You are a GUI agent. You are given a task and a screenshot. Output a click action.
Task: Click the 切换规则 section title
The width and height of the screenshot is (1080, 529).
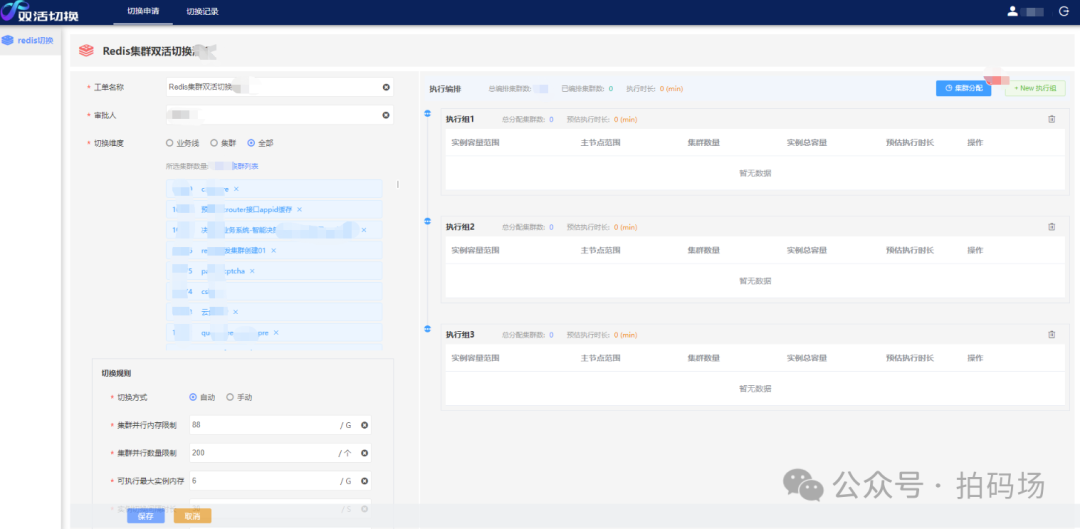pos(118,373)
